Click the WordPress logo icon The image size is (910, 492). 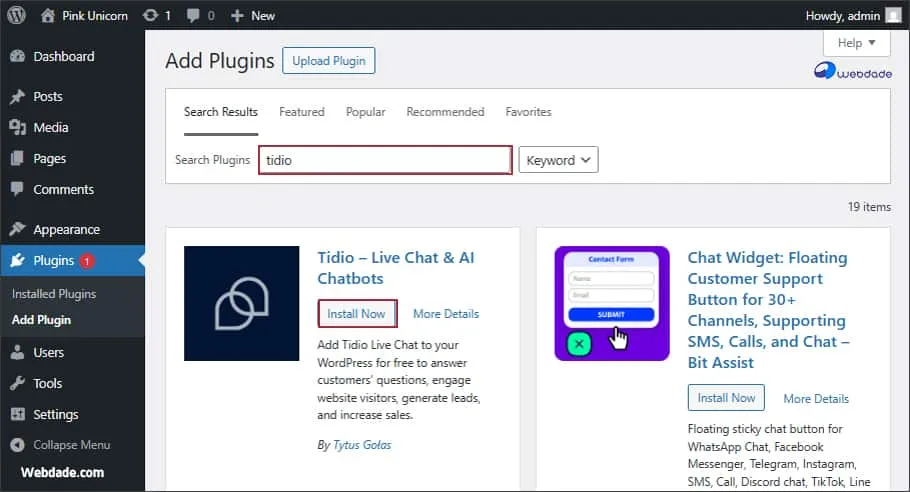tap(17, 16)
